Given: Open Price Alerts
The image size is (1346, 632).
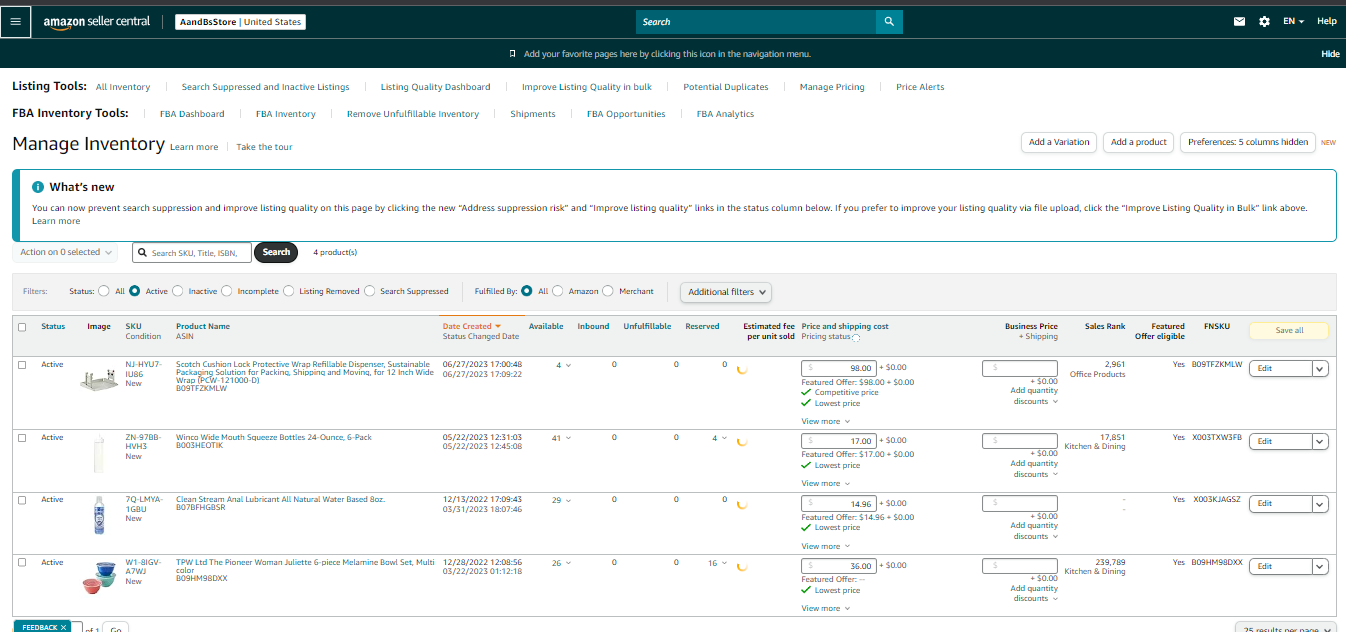Looking at the screenshot, I should click(x=920, y=87).
